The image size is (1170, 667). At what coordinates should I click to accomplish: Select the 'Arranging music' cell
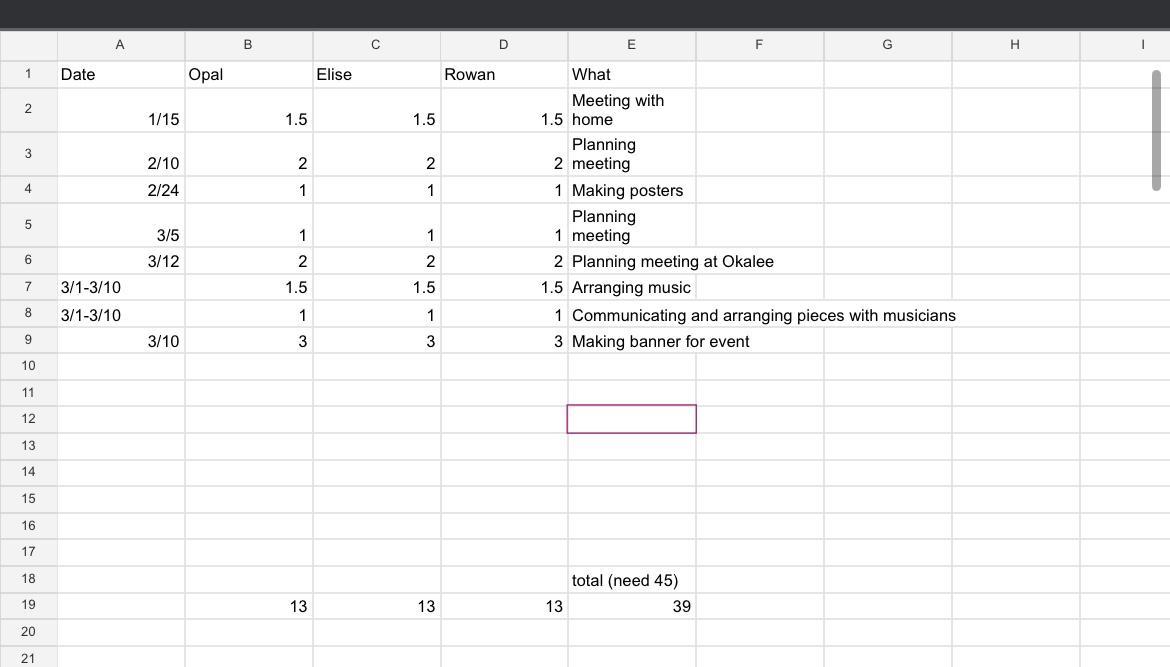(x=631, y=287)
